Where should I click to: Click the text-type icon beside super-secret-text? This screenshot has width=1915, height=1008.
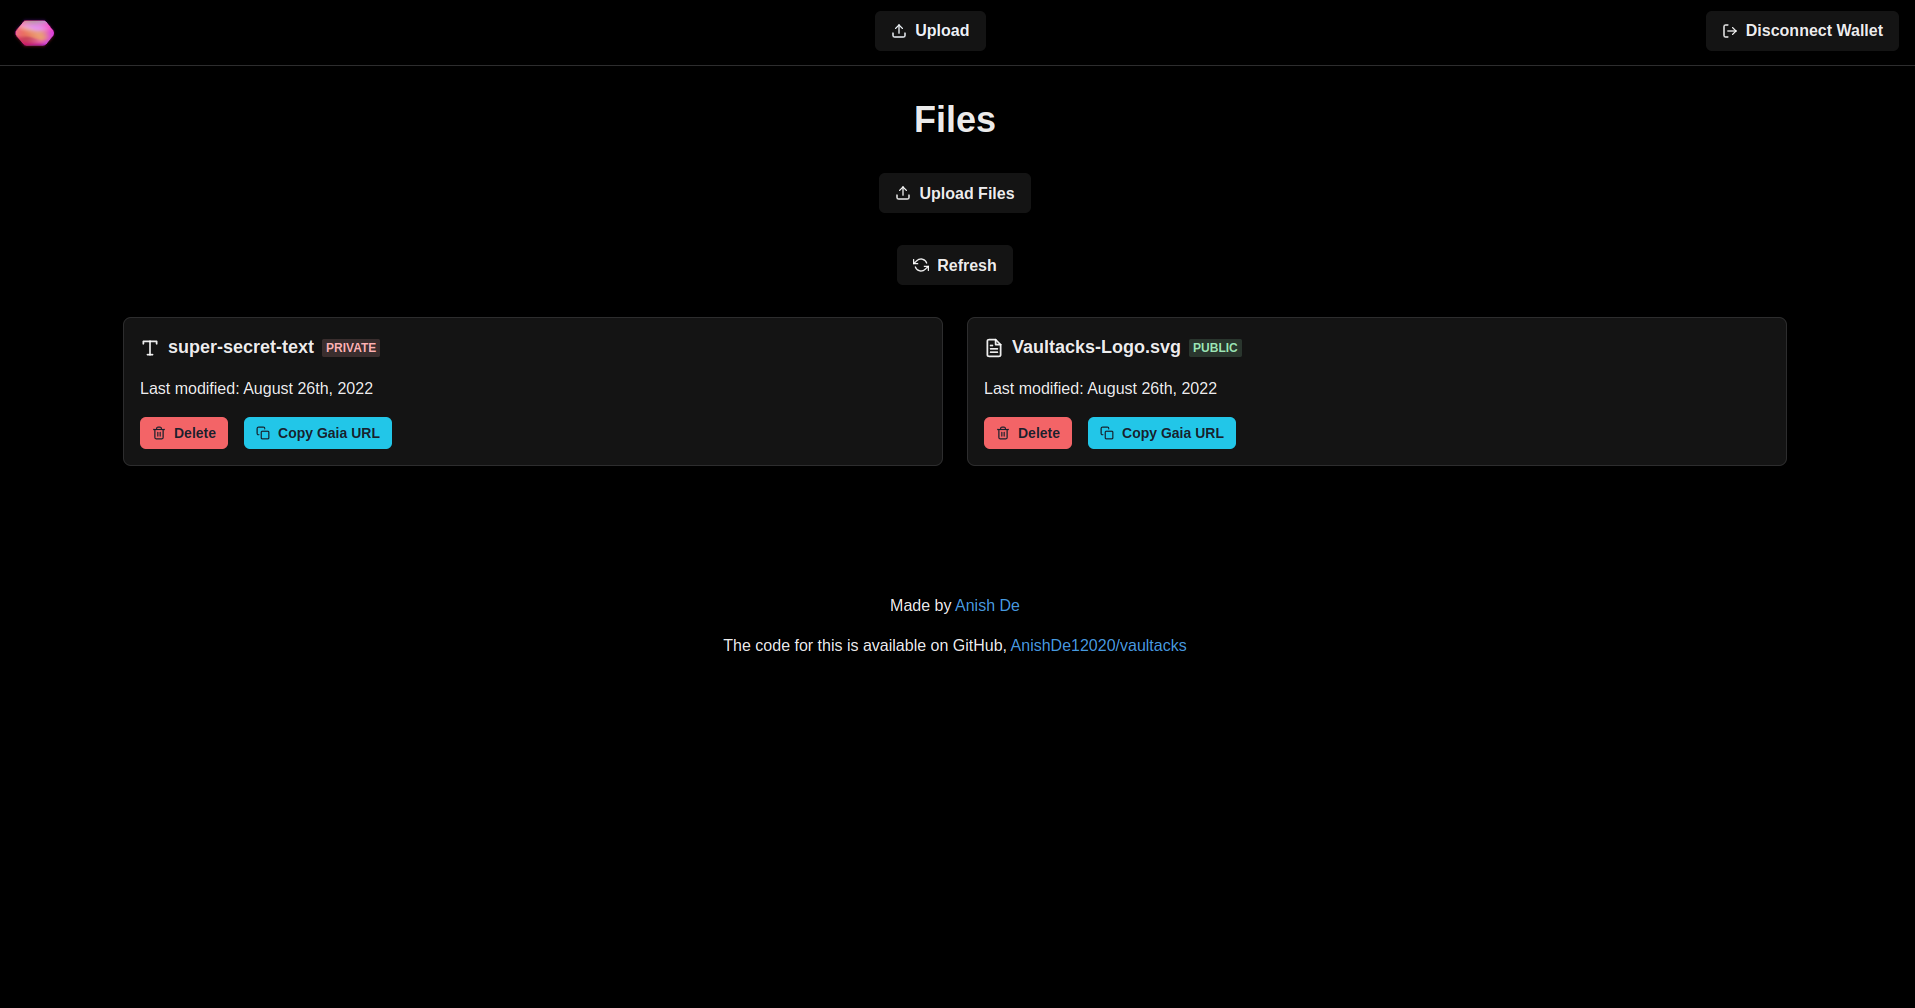point(149,347)
